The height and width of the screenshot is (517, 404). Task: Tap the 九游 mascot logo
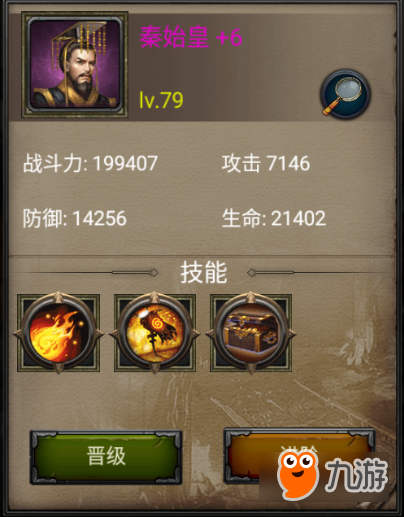297,475
